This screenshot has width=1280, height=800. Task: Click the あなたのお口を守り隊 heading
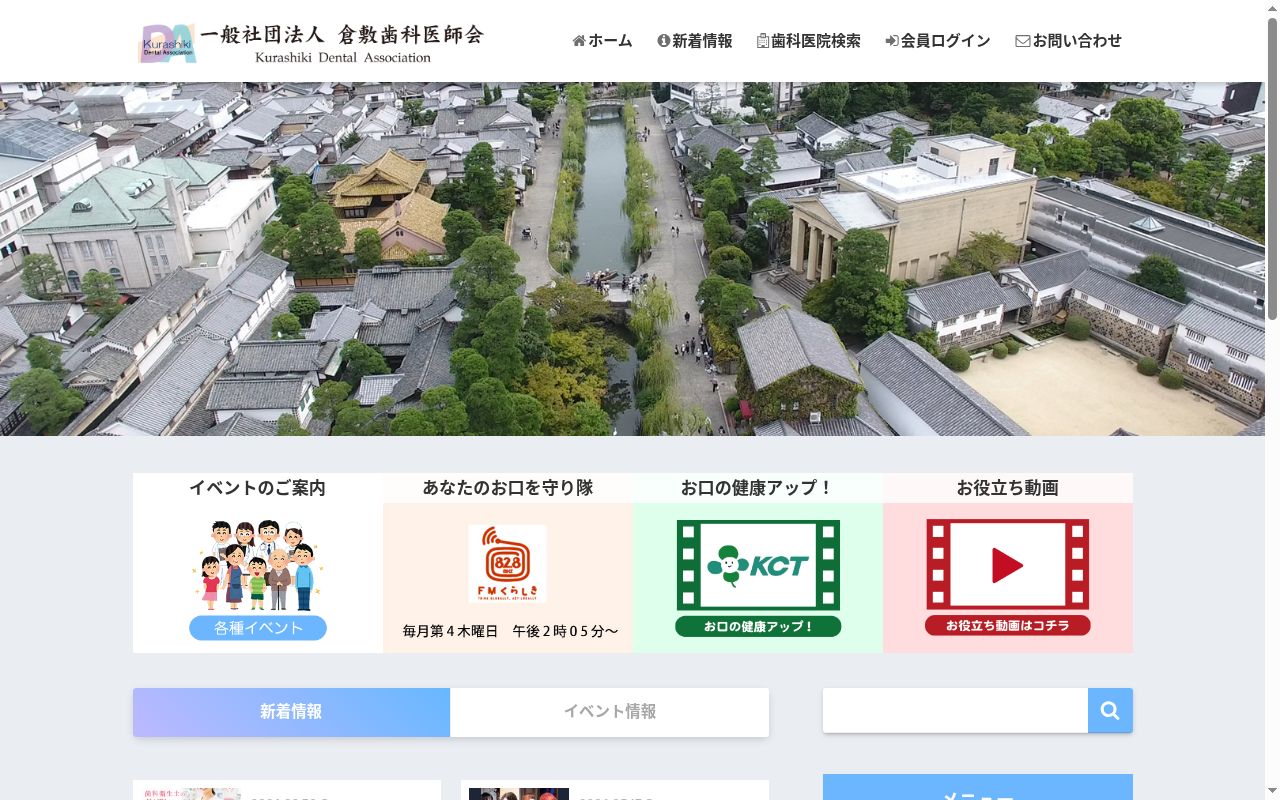[508, 488]
